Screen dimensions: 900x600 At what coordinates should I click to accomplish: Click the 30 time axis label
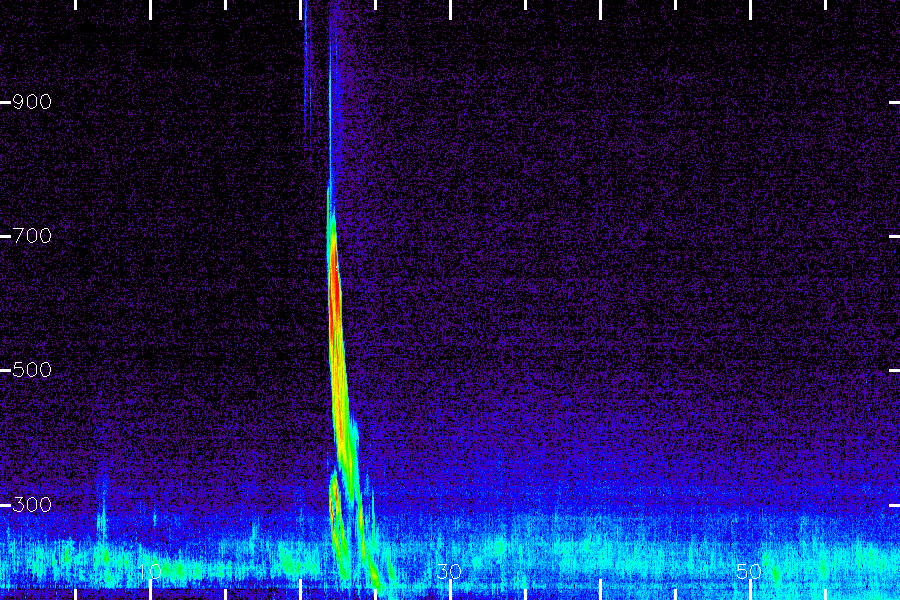[x=449, y=571]
